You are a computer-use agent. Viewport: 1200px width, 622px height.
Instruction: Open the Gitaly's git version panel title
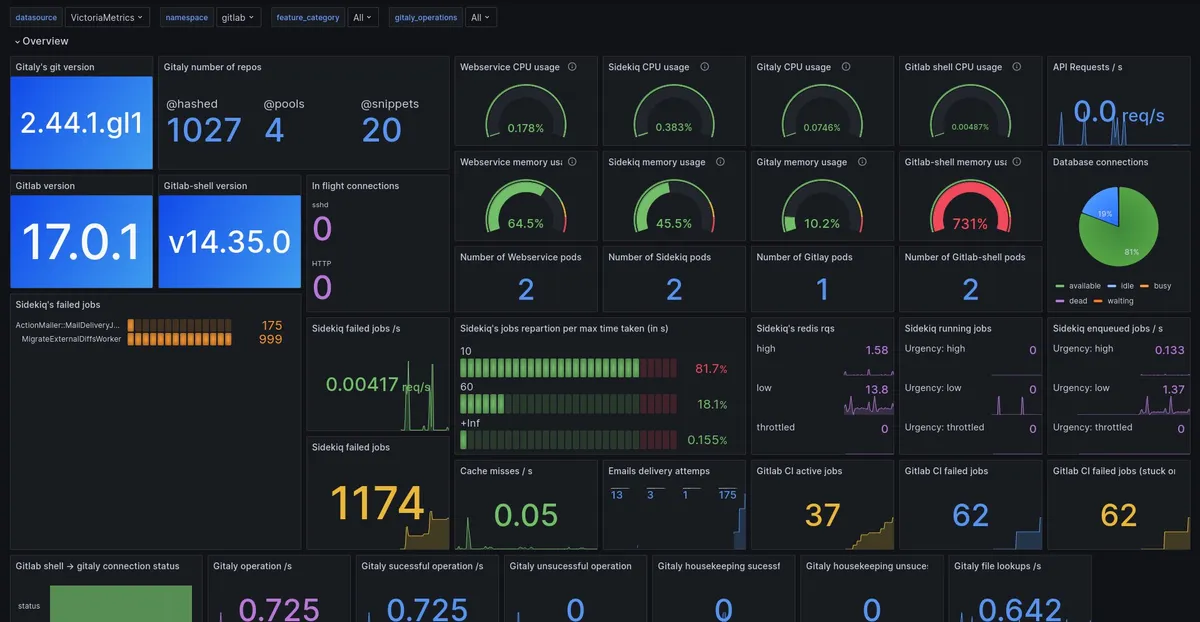[x=55, y=67]
